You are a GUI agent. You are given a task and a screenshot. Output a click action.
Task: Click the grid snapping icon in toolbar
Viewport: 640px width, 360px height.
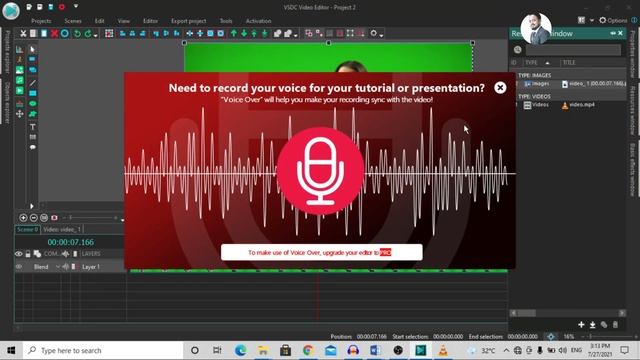109,33
